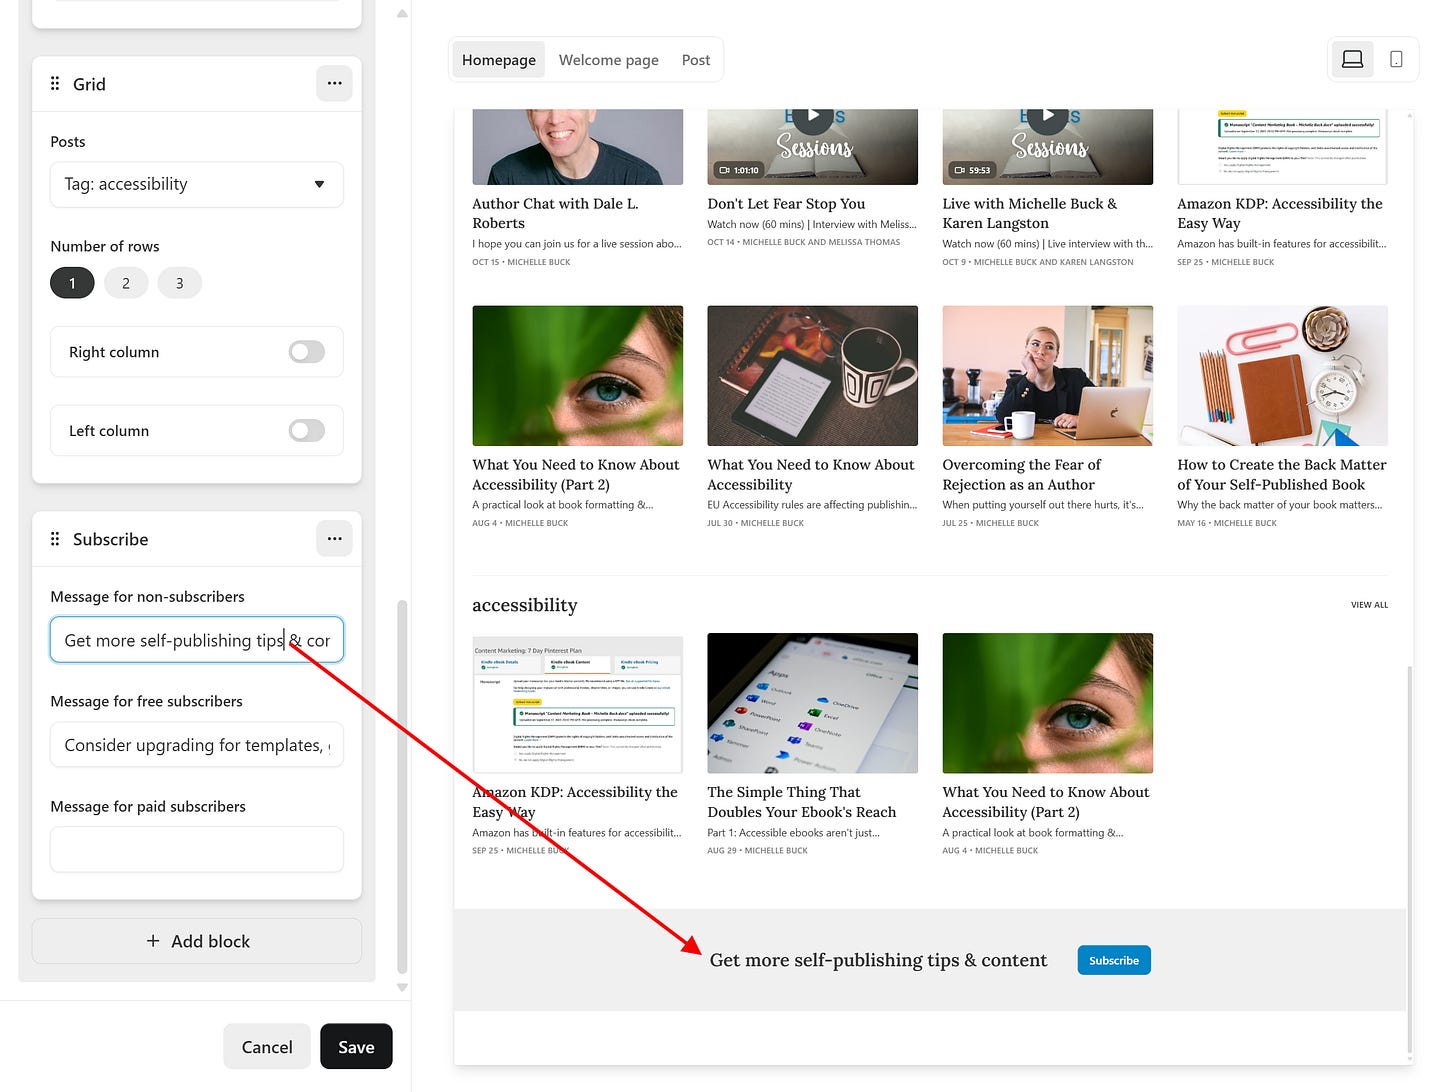The image size is (1456, 1092).
Task: Click the Save button
Action: [x=356, y=1046]
